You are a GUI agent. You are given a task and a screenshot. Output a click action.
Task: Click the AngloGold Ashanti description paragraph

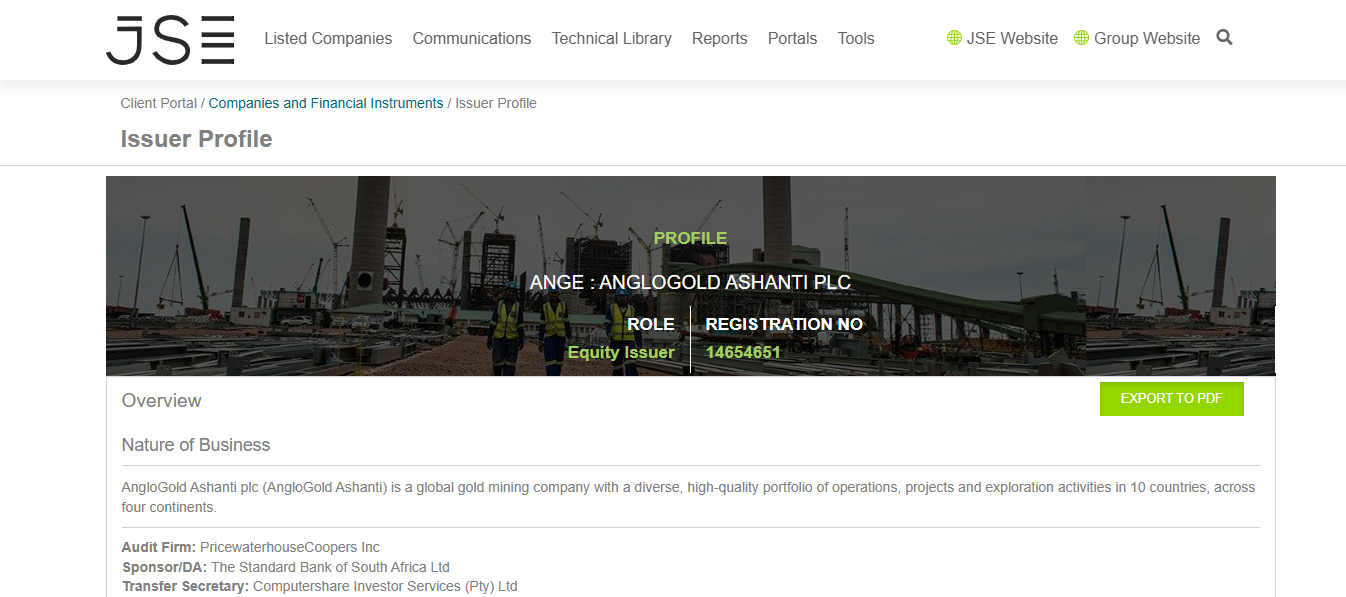click(689, 497)
